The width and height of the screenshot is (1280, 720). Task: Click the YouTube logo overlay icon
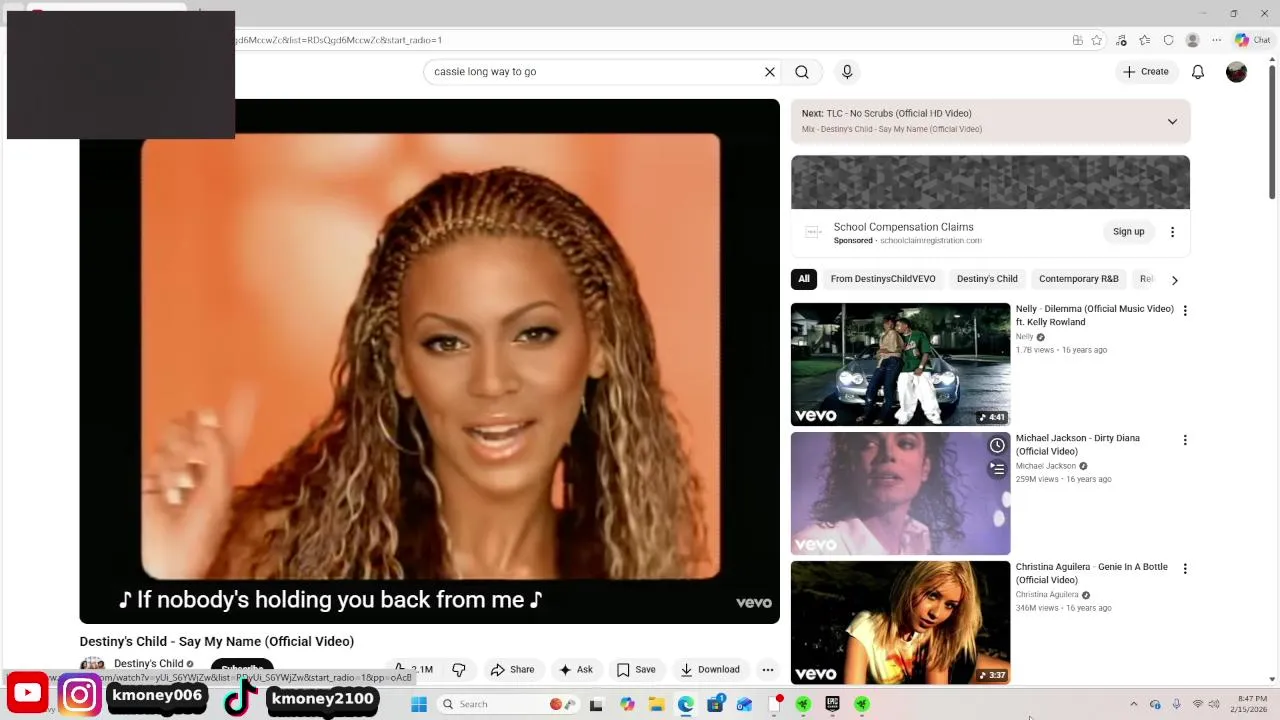tap(27, 693)
